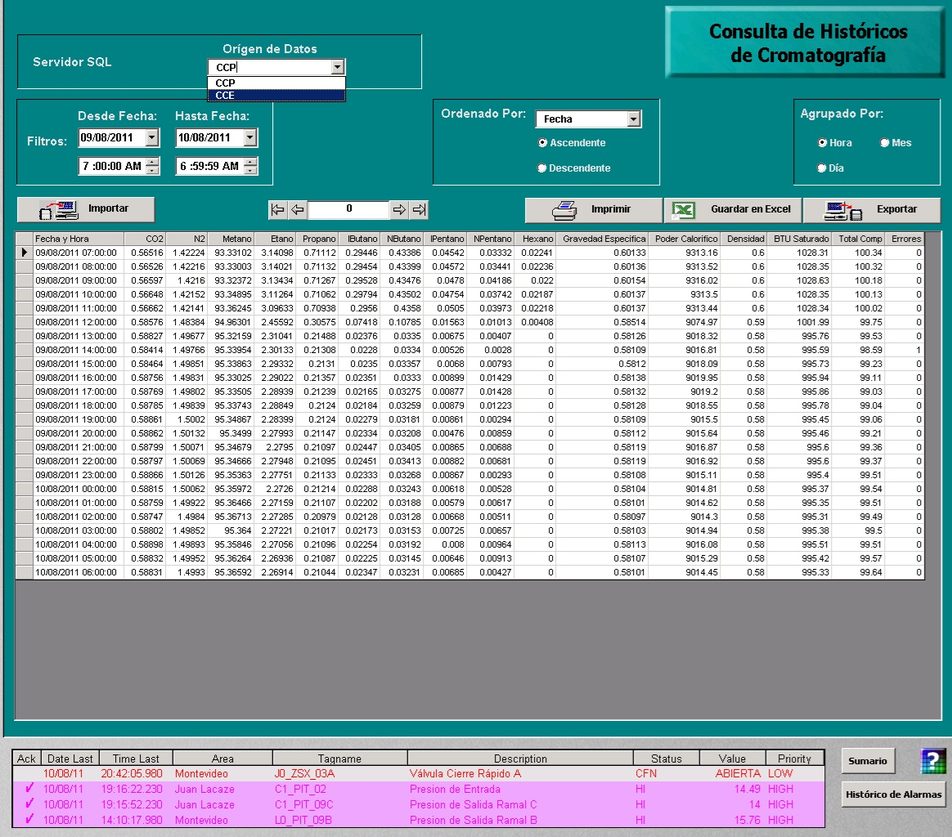This screenshot has width=952, height=837.
Task: Open Desde Fecha date dropdown
Action: [152, 138]
